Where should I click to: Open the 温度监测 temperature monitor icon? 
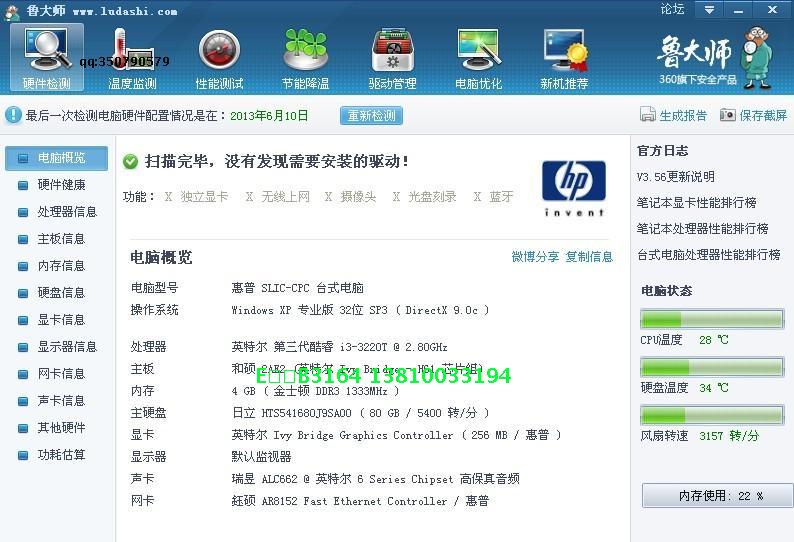[x=132, y=57]
